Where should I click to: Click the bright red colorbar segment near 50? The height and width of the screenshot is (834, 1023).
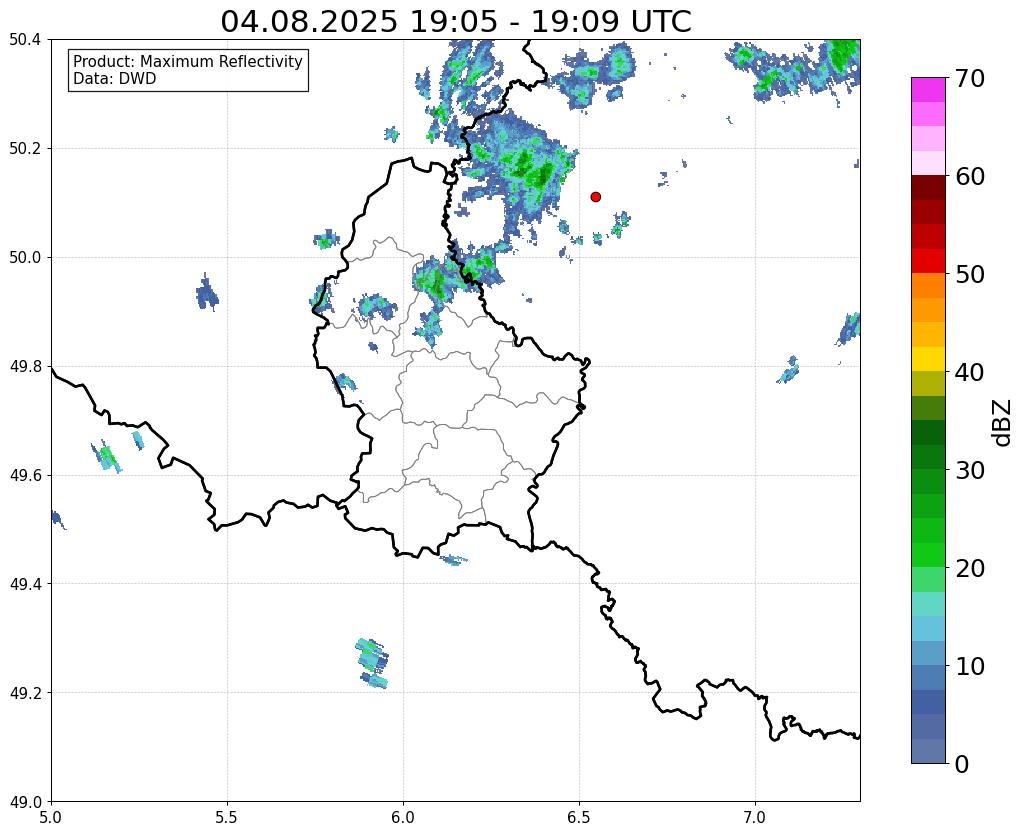coord(928,261)
